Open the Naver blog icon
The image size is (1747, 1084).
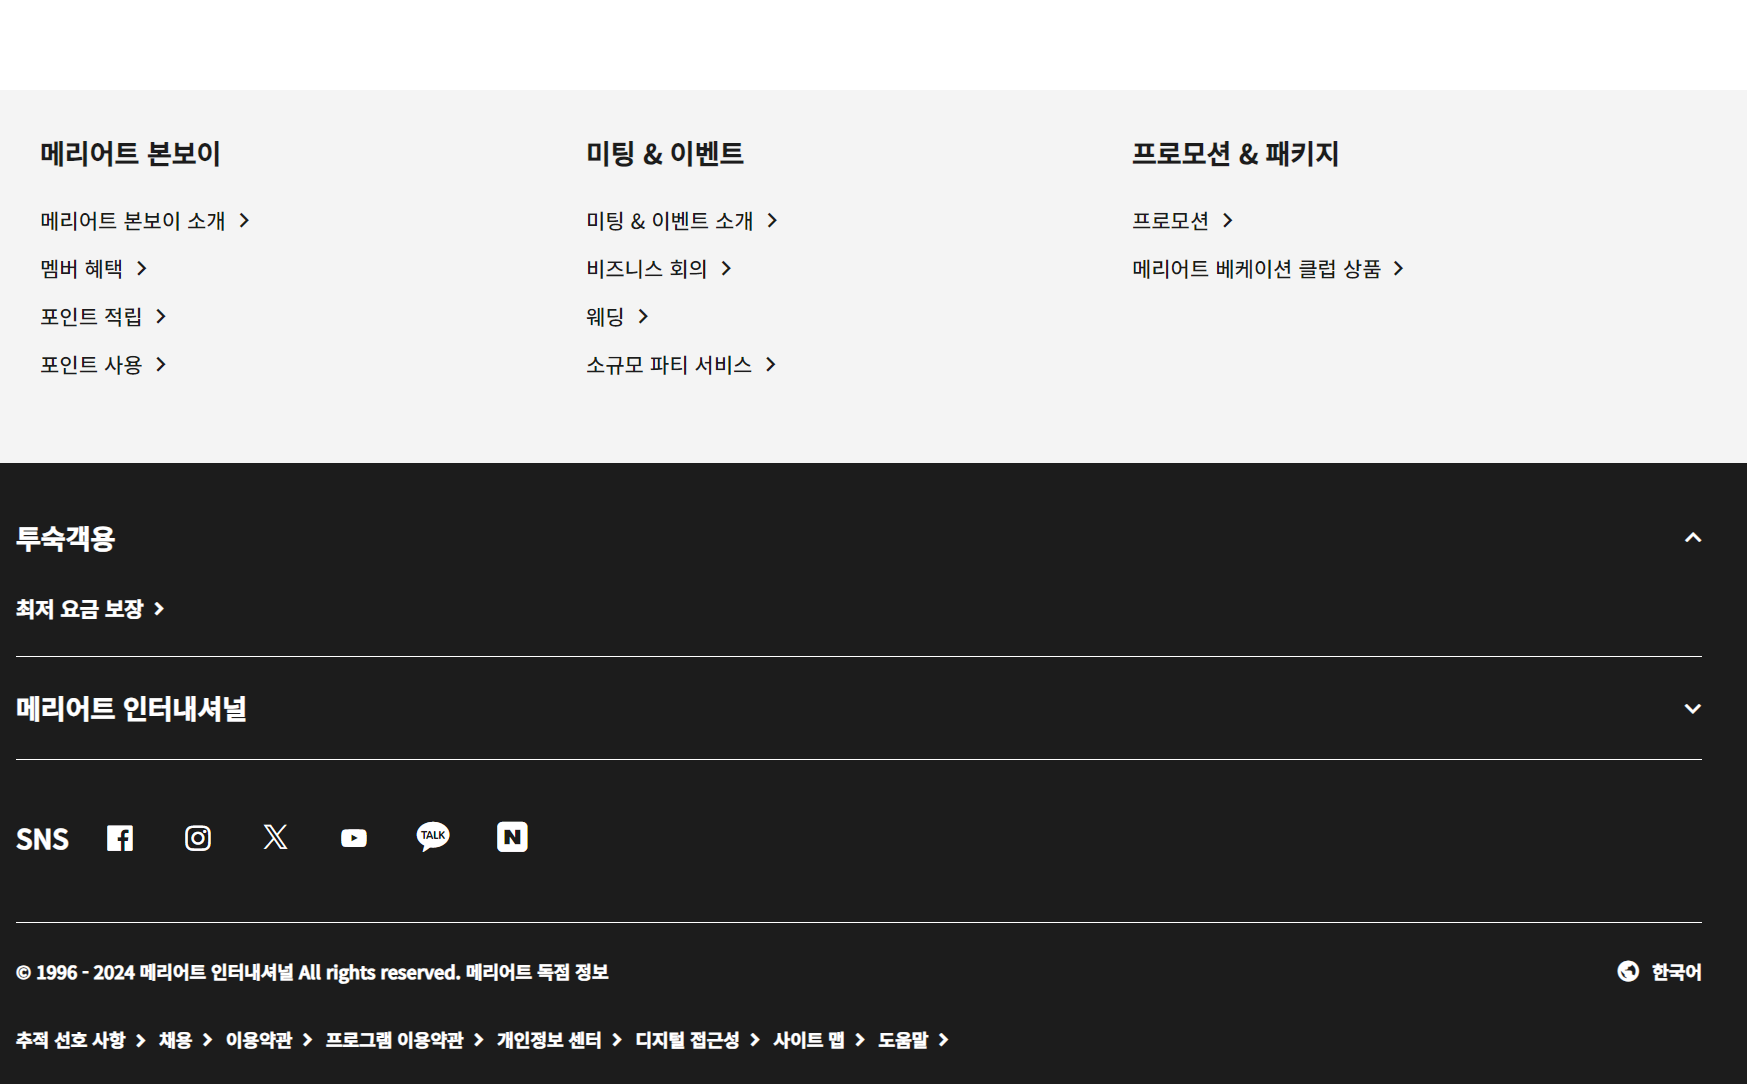pyautogui.click(x=512, y=837)
